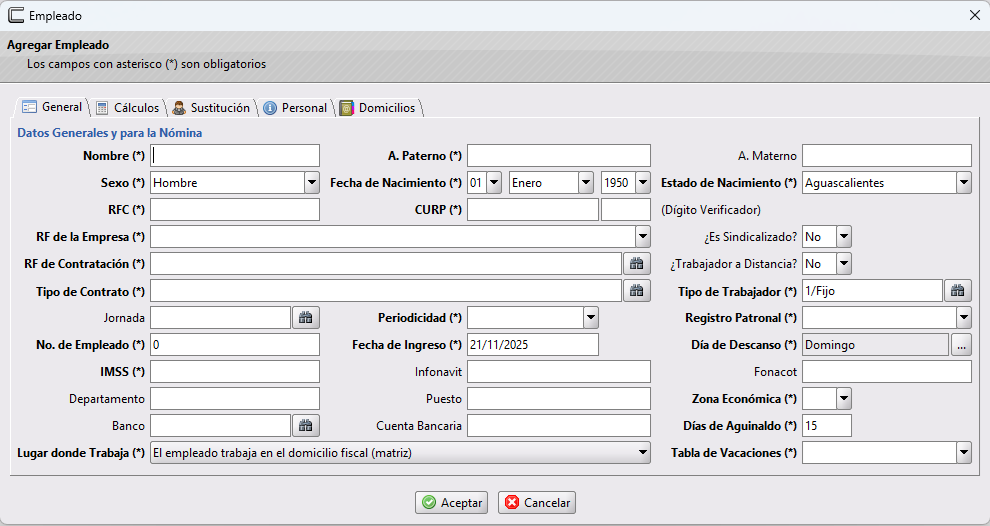Click the Banco input field

(220, 426)
